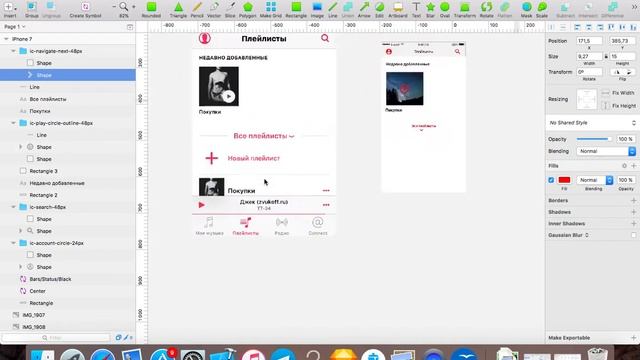This screenshot has width=640, height=360.
Task: Click the Rotate value field
Action: coord(589,72)
